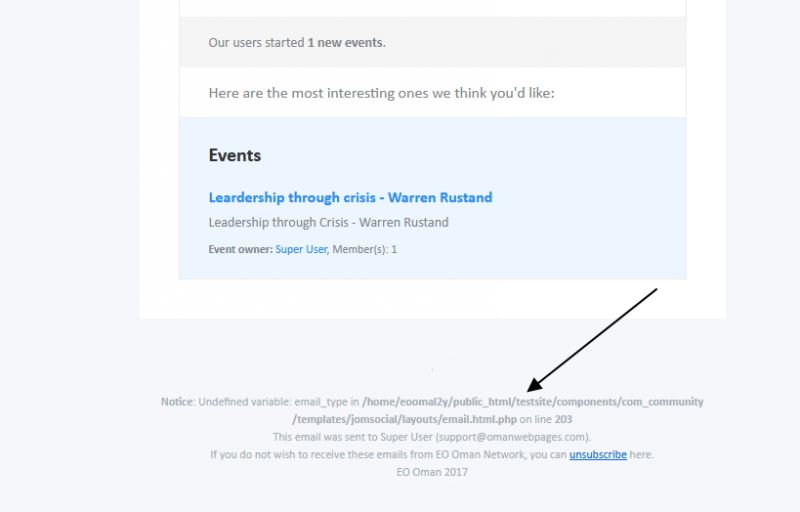
Task: Click the 'EO Oman 2017' footer text
Action: tap(432, 472)
